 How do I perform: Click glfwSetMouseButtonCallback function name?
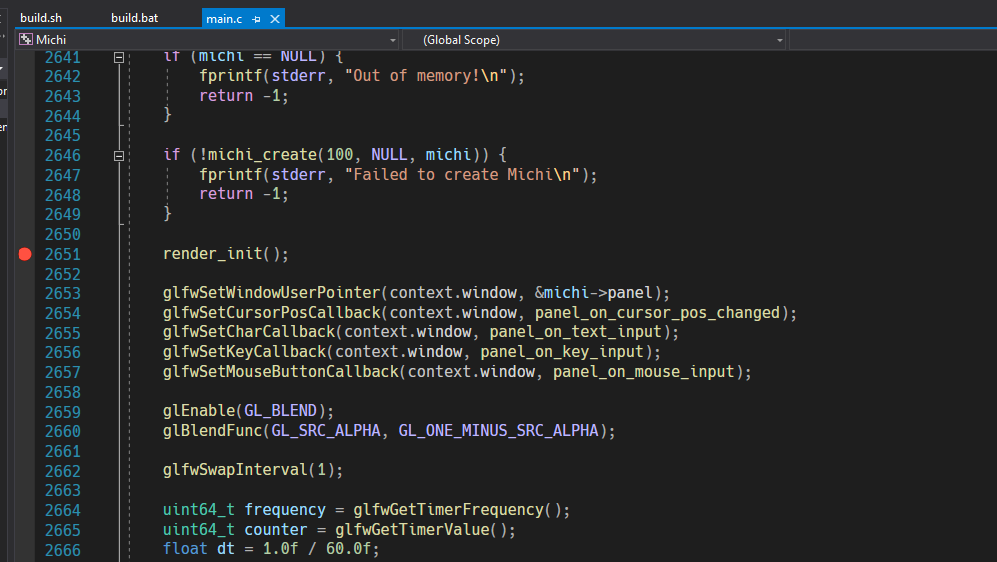pos(280,371)
